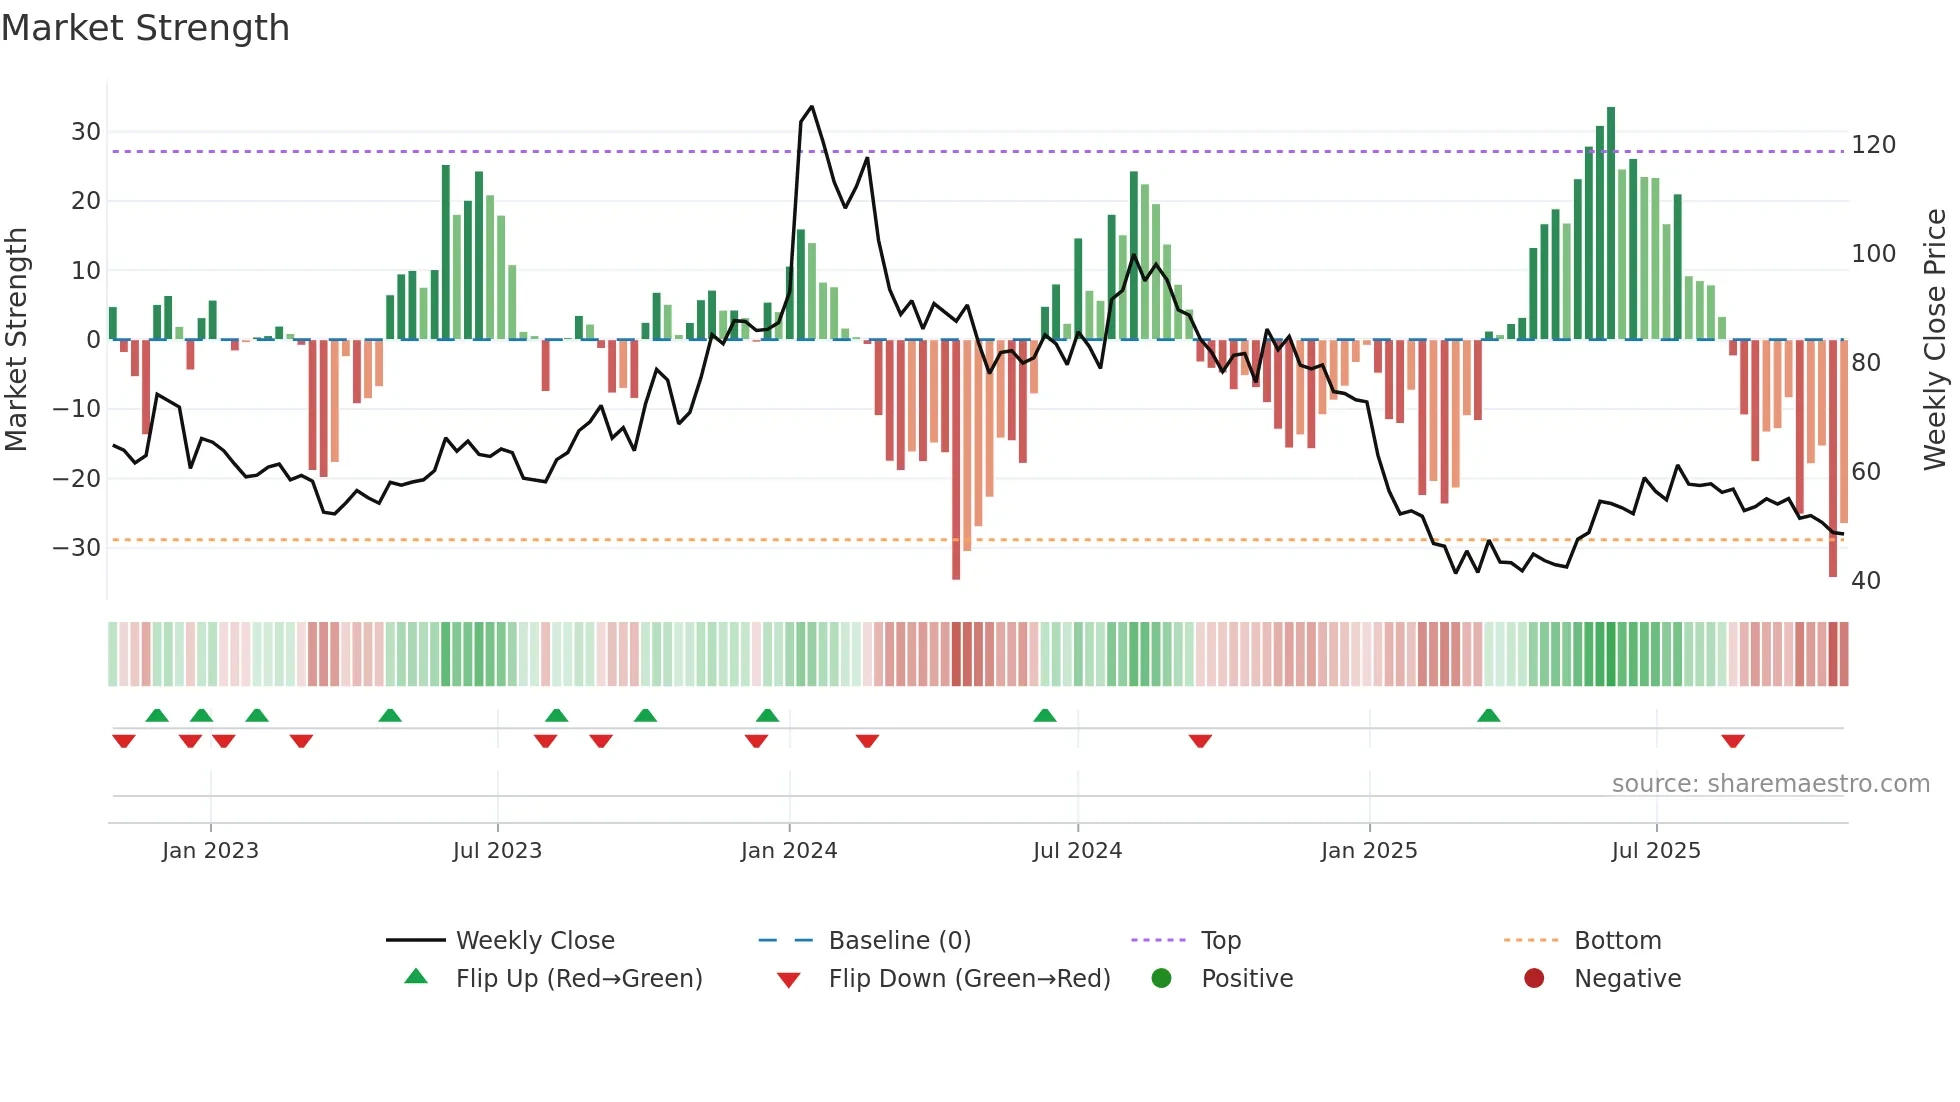Click the green Positive circle in the legend
The height and width of the screenshot is (1102, 1960).
click(1161, 978)
